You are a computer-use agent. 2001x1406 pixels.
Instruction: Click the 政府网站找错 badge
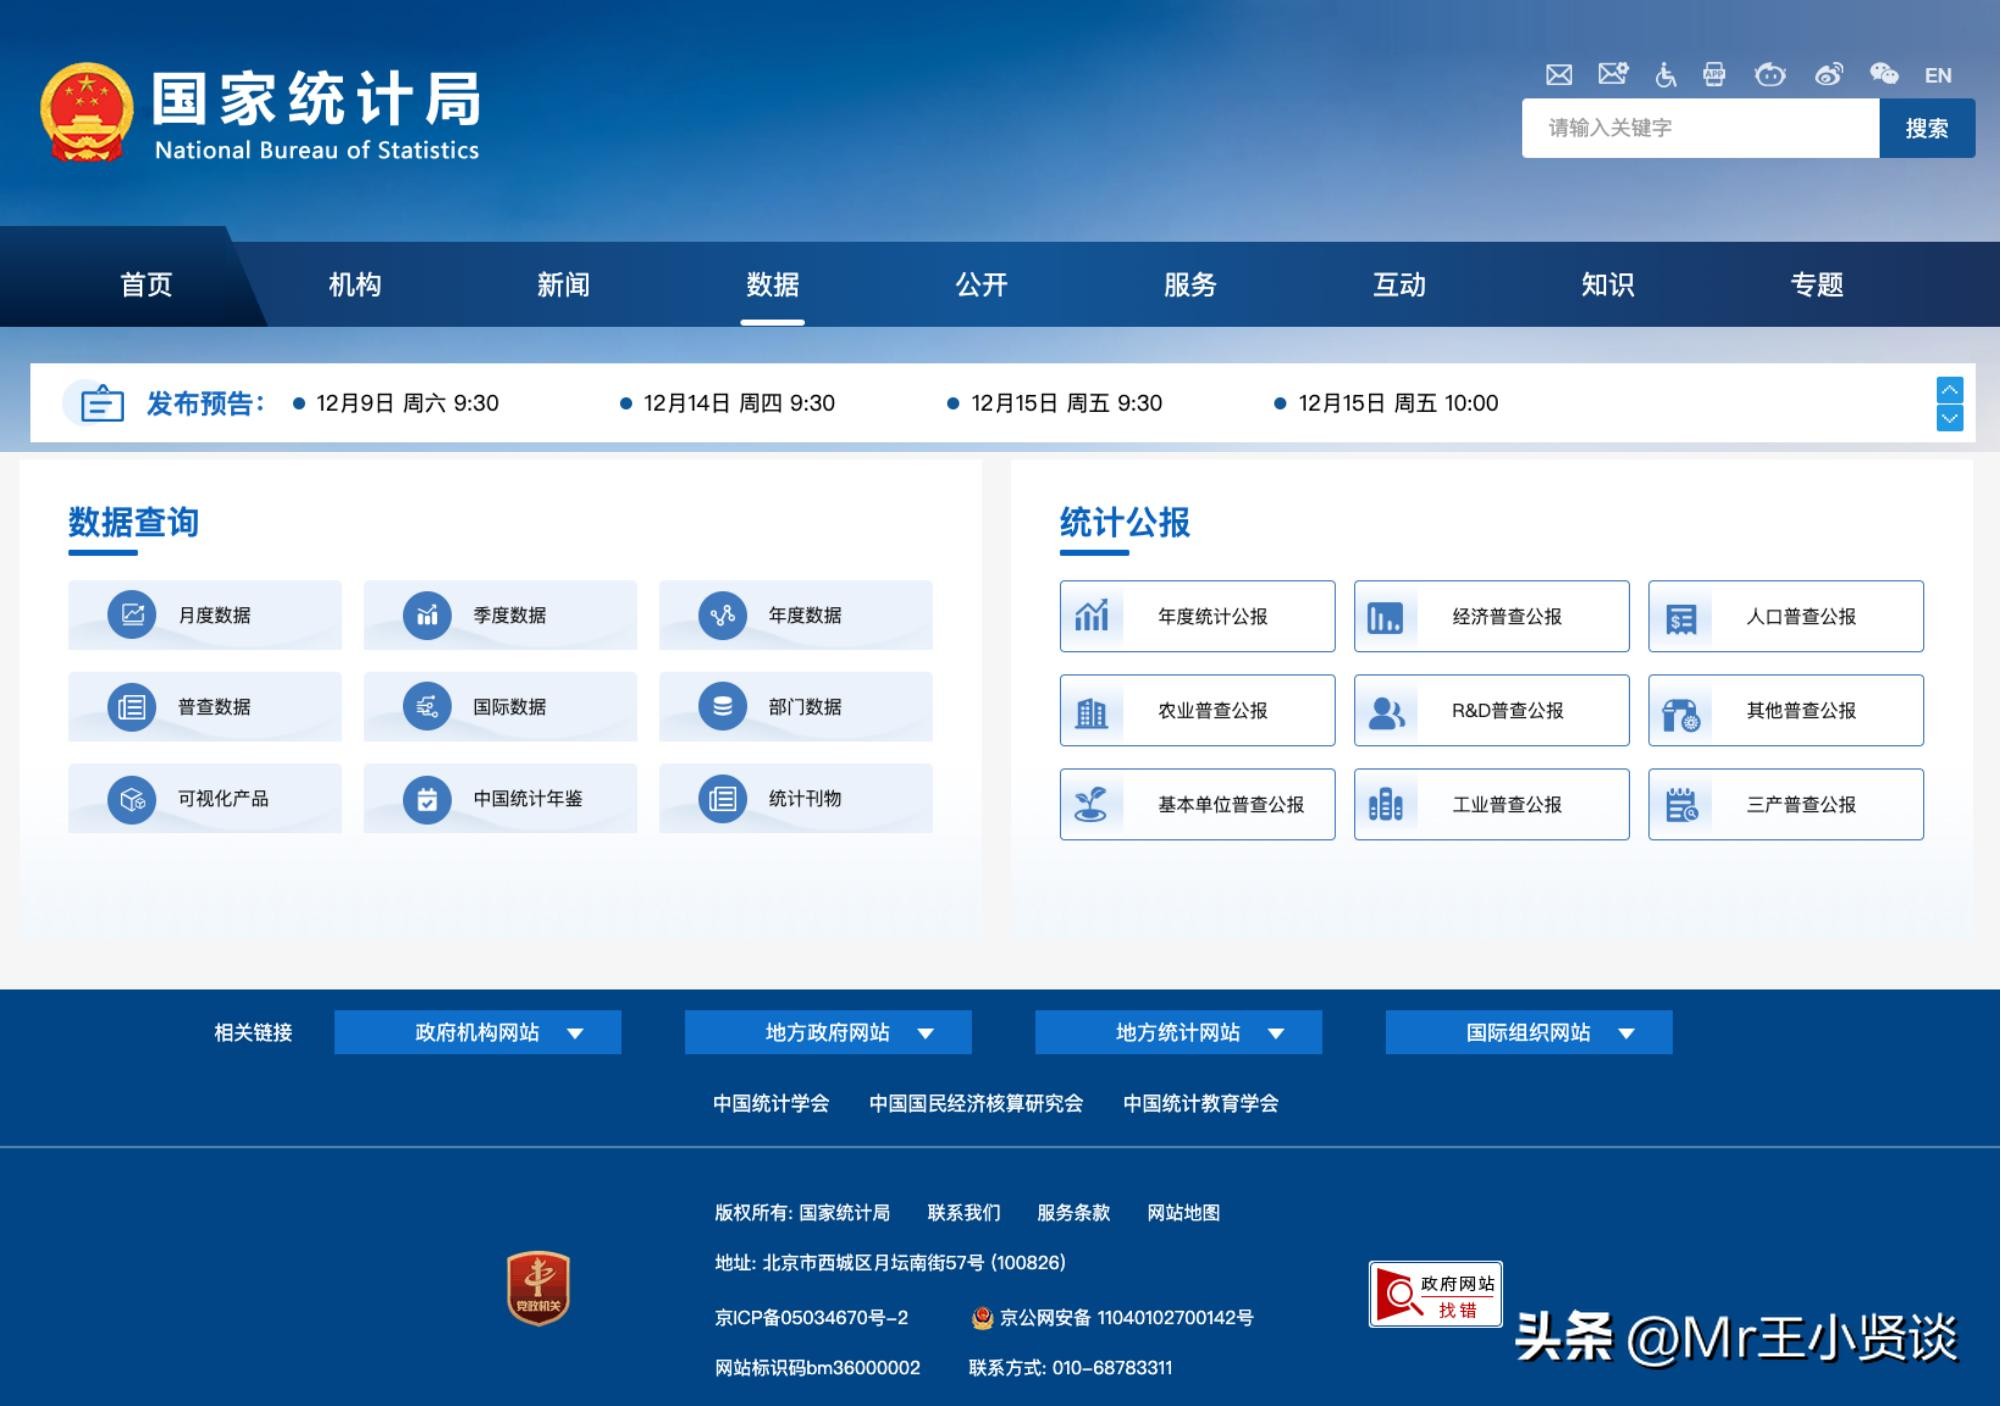coord(1435,1294)
